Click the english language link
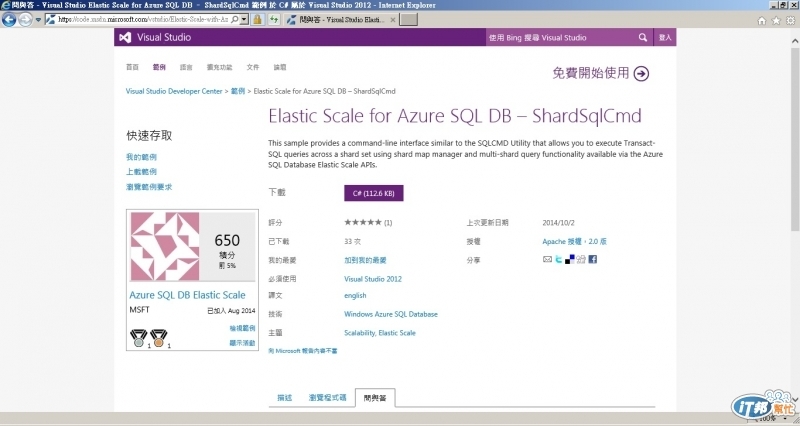The width and height of the screenshot is (800, 426). click(355, 295)
